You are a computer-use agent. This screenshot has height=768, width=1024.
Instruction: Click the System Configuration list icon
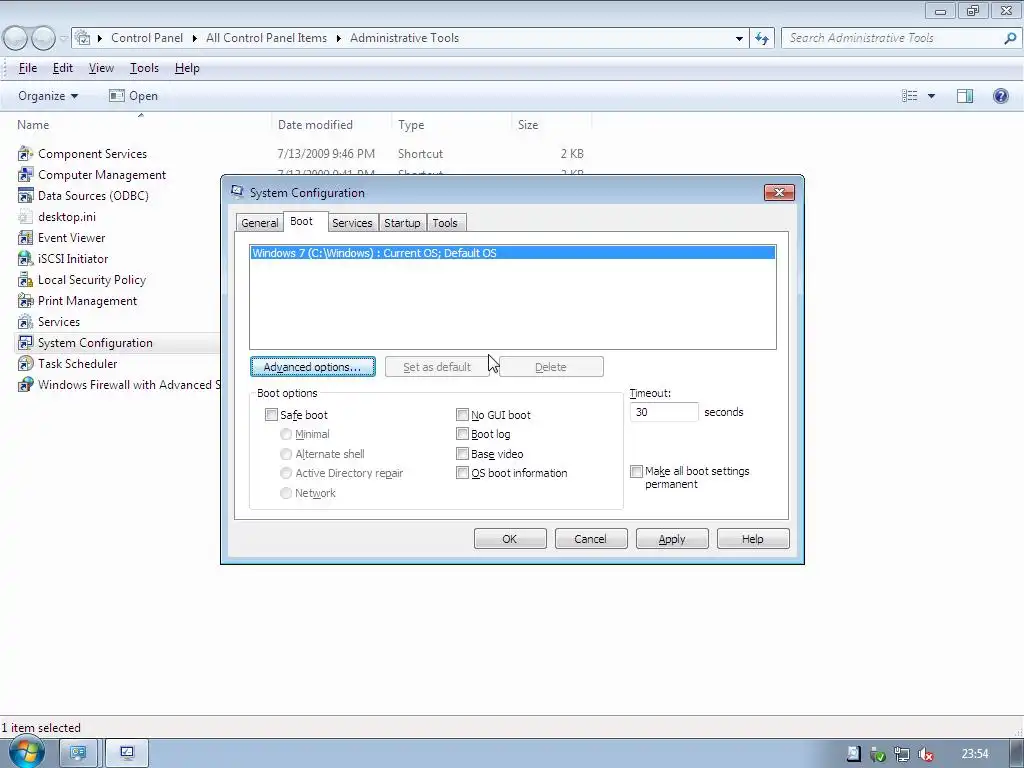pos(25,343)
